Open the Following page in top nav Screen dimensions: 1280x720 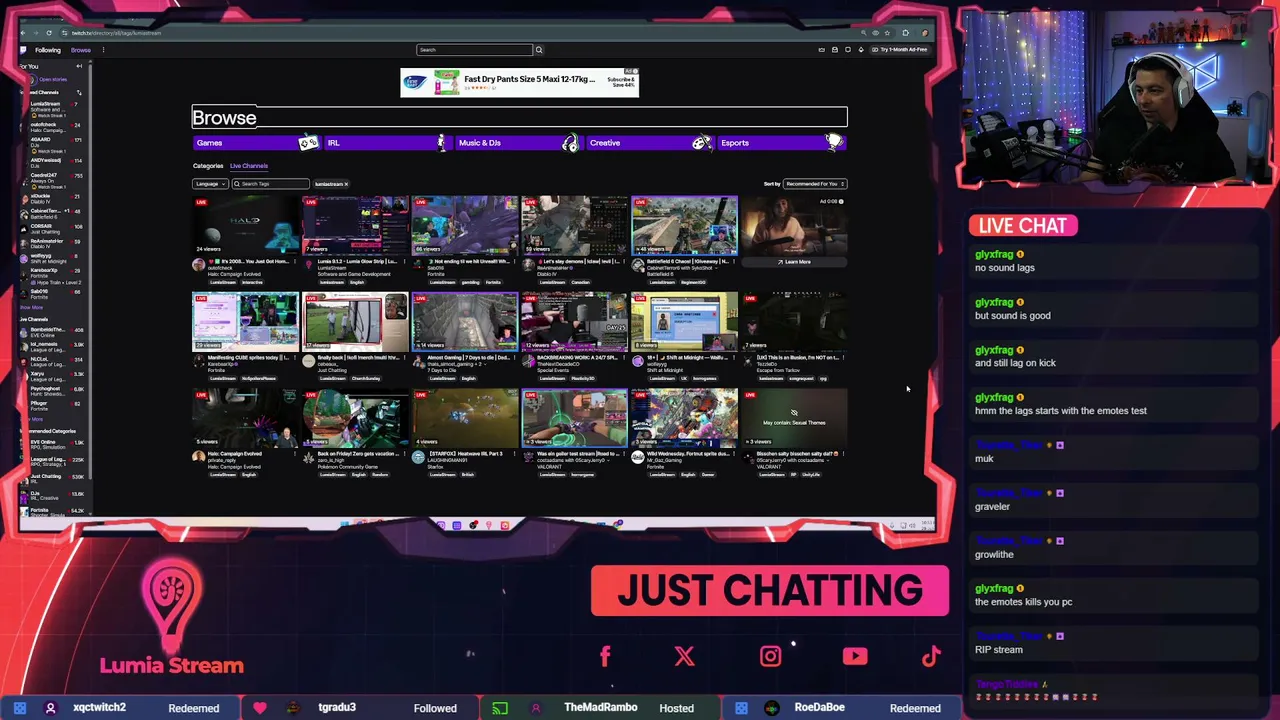[48, 50]
